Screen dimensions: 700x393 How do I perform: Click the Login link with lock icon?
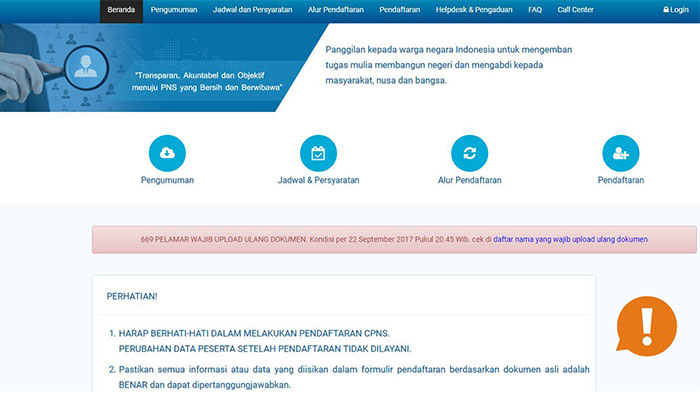coord(675,10)
